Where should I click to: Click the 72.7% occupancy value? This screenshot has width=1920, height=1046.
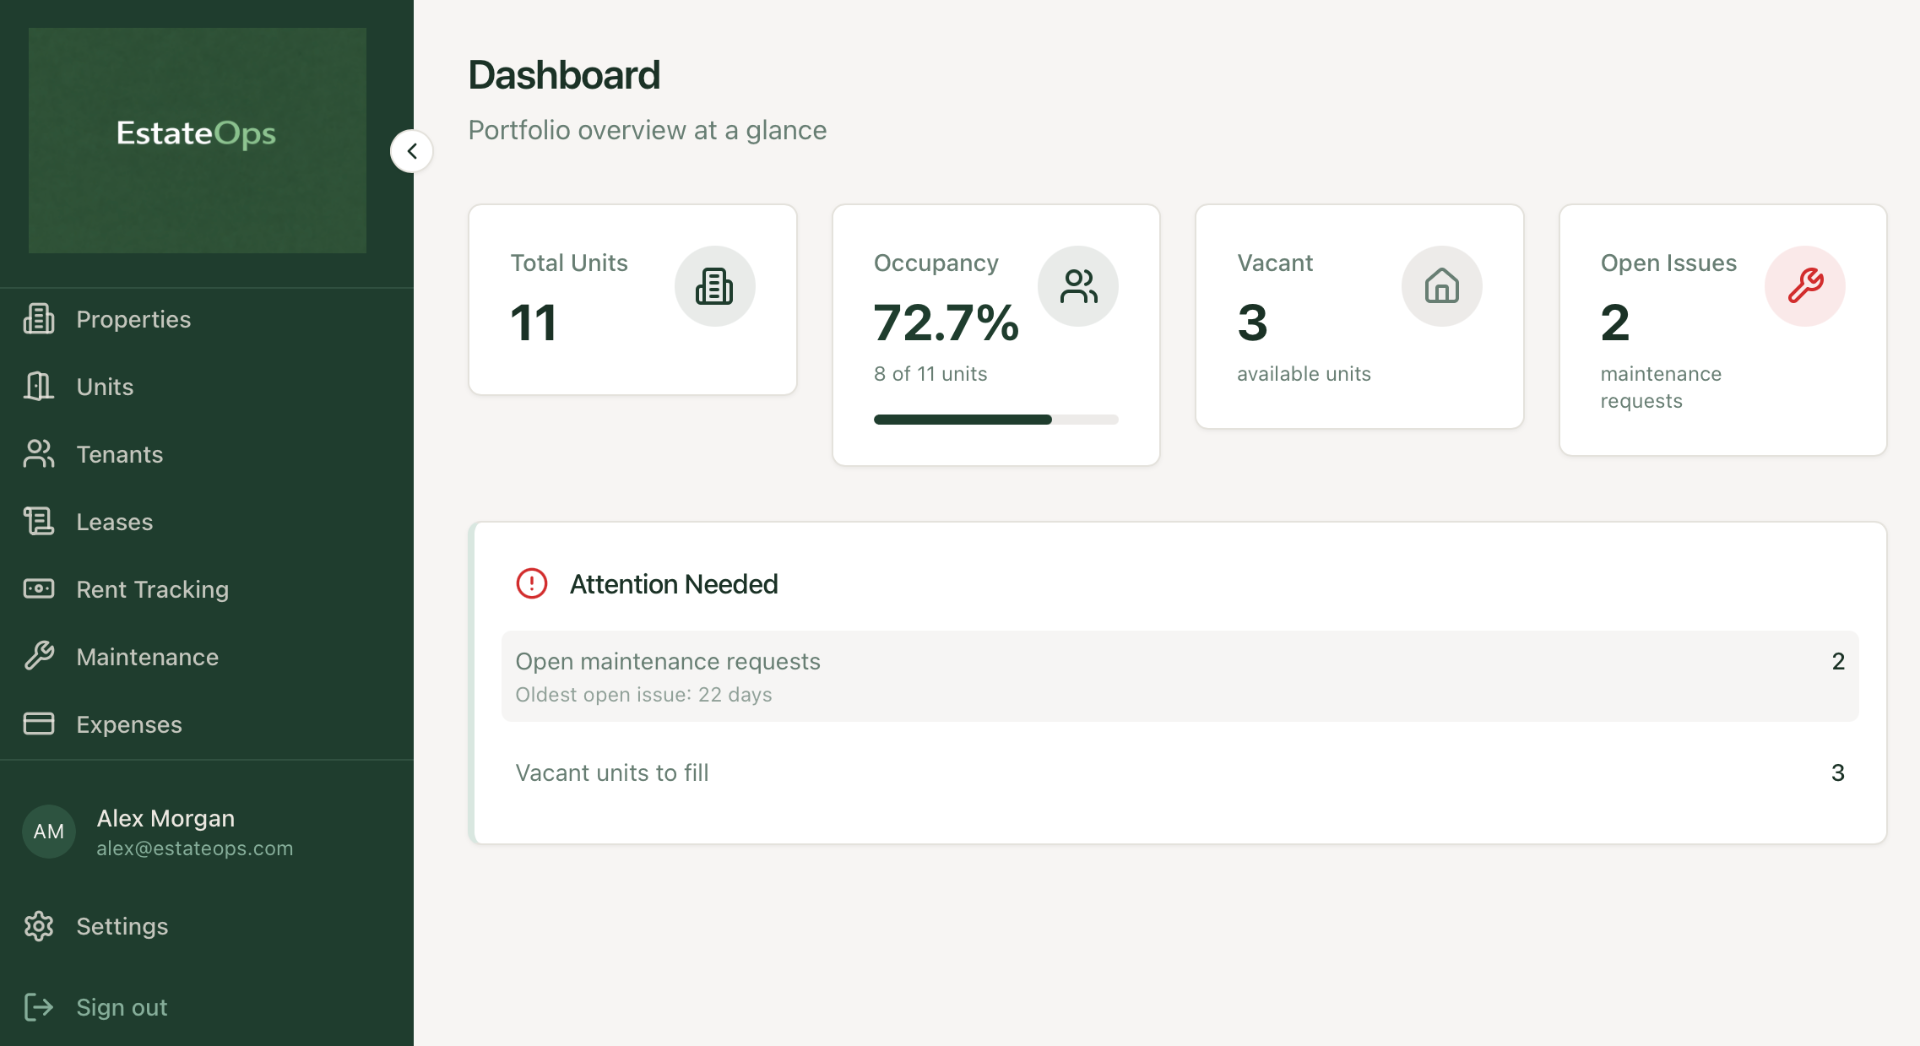pyautogui.click(x=946, y=322)
